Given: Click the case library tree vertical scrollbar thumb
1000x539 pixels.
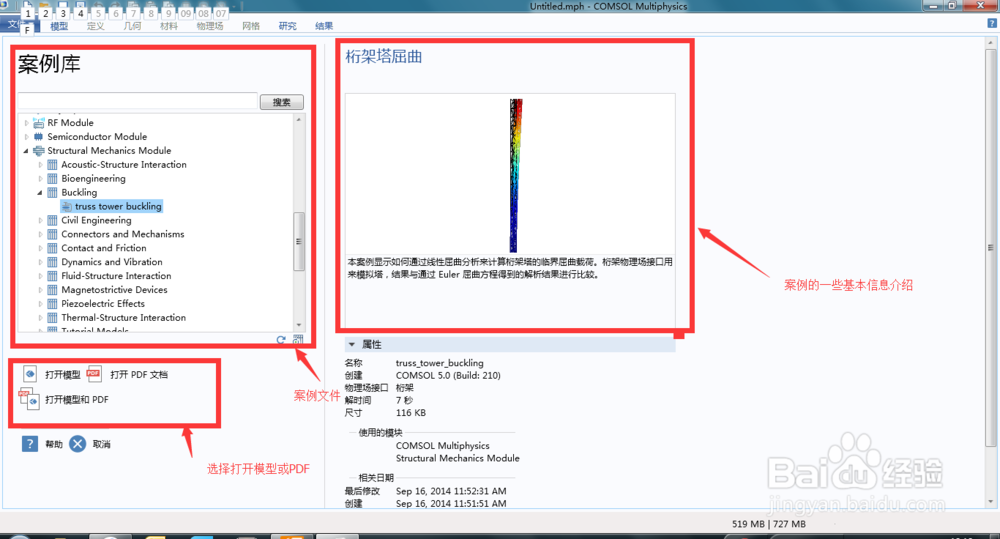Looking at the screenshot, I should (x=298, y=241).
